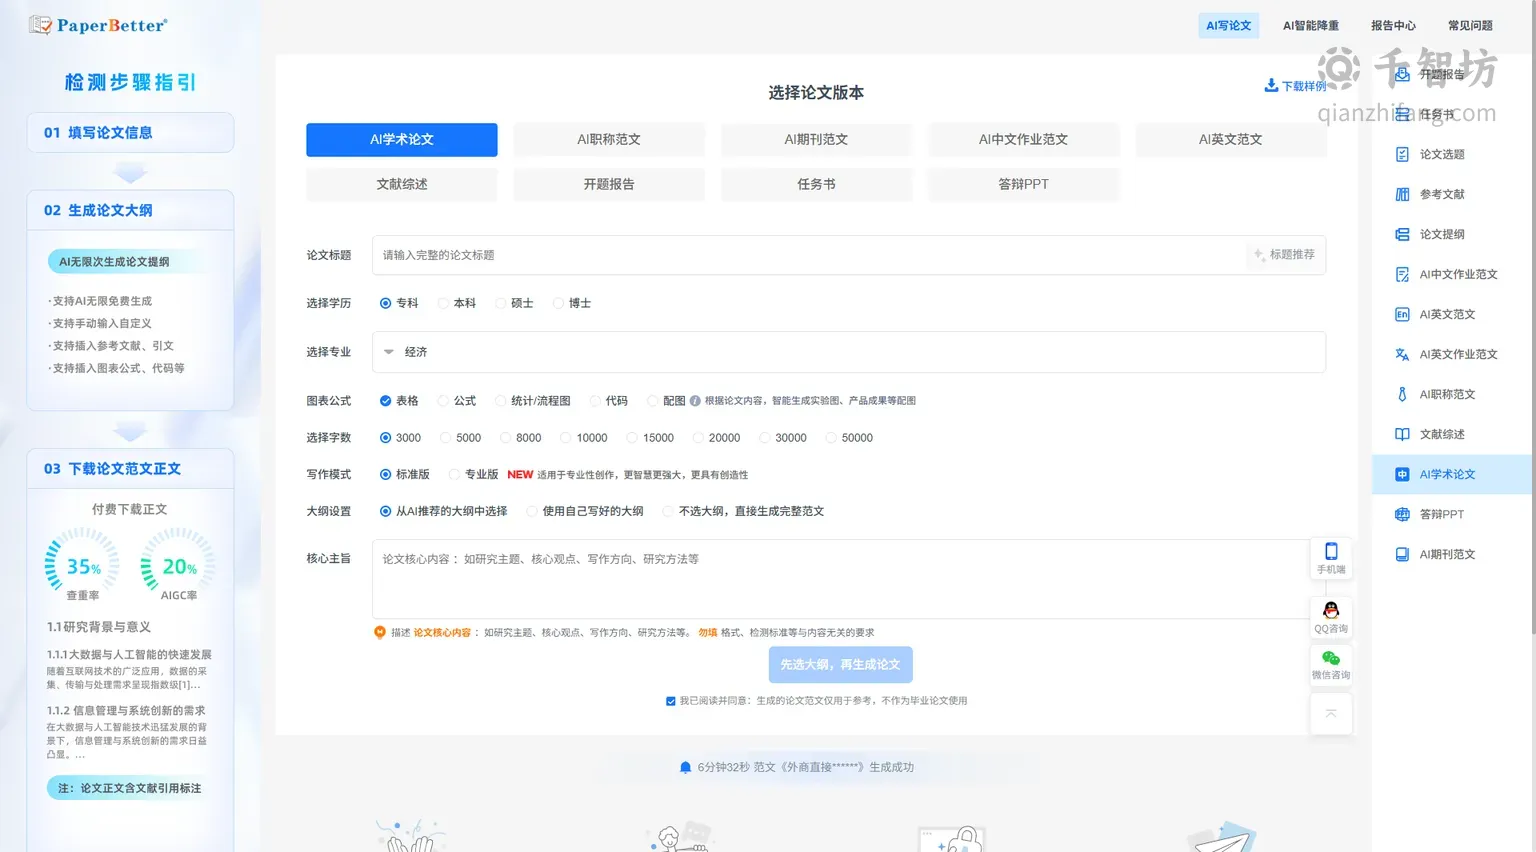Screen dimensions: 1536x852
Task: Click the 答辩PPT sidebar icon
Action: point(1402,514)
